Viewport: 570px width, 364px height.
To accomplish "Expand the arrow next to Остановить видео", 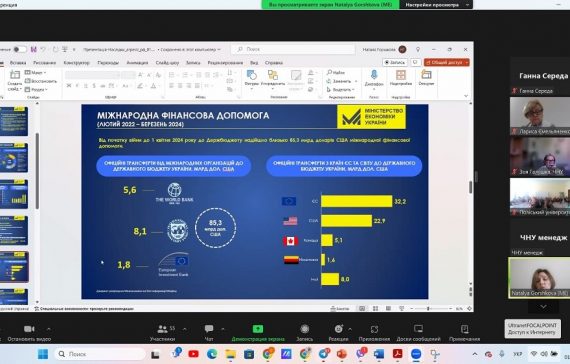I will [x=48, y=329].
